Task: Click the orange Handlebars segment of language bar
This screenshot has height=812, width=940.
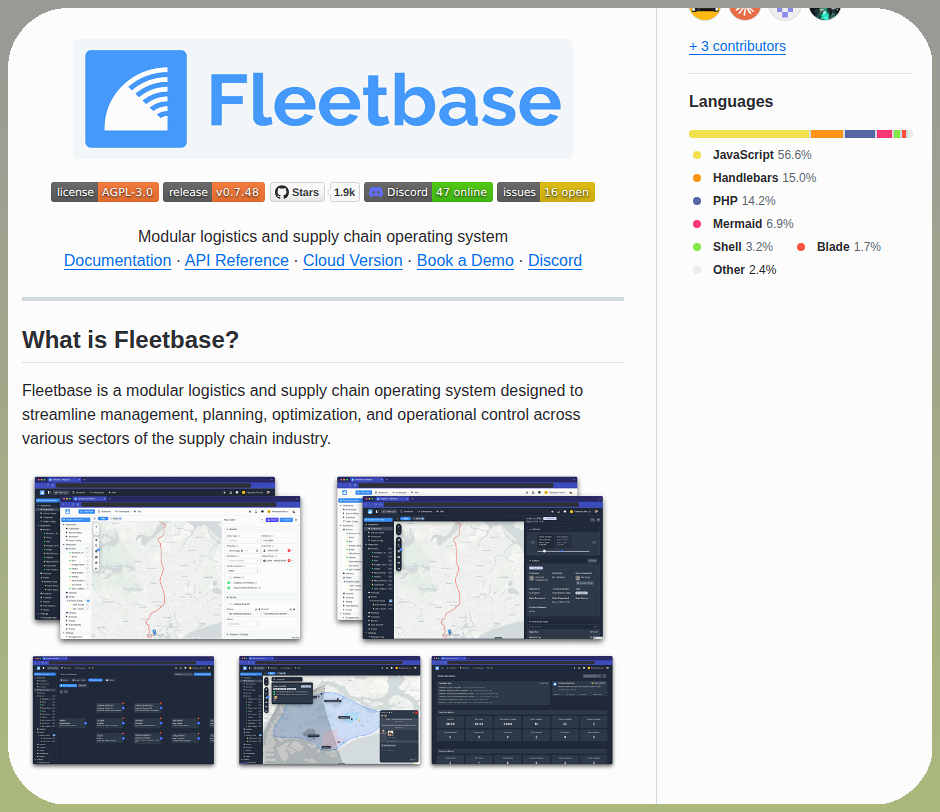Action: pyautogui.click(x=827, y=134)
